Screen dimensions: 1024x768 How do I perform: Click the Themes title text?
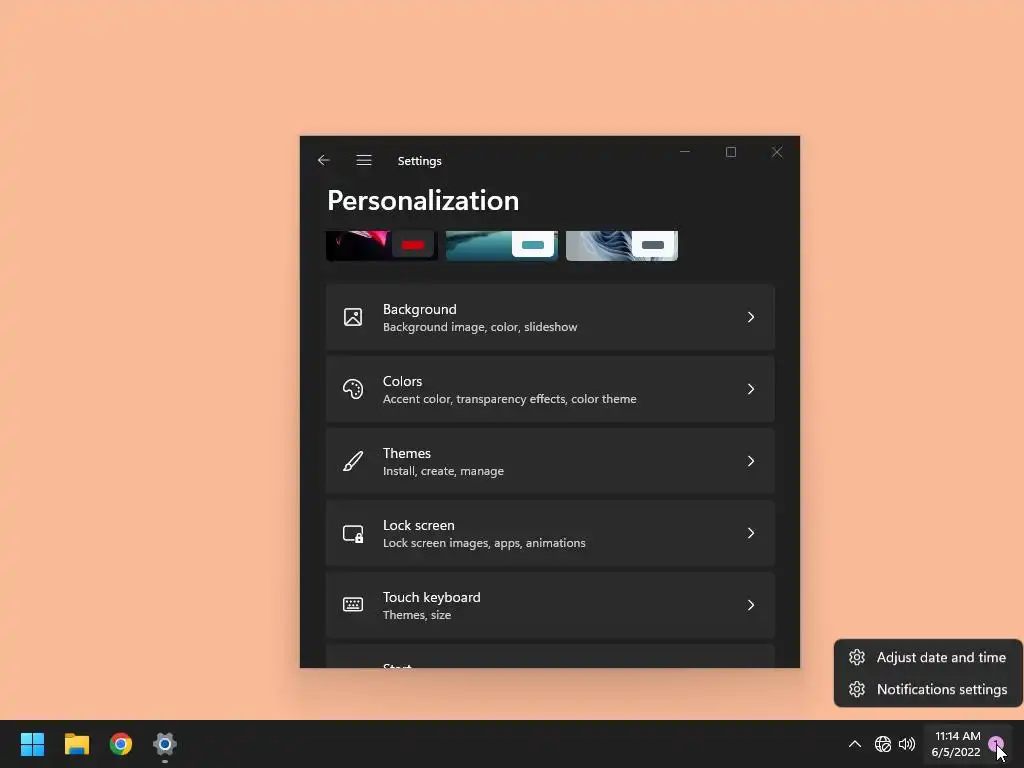pyautogui.click(x=406, y=453)
